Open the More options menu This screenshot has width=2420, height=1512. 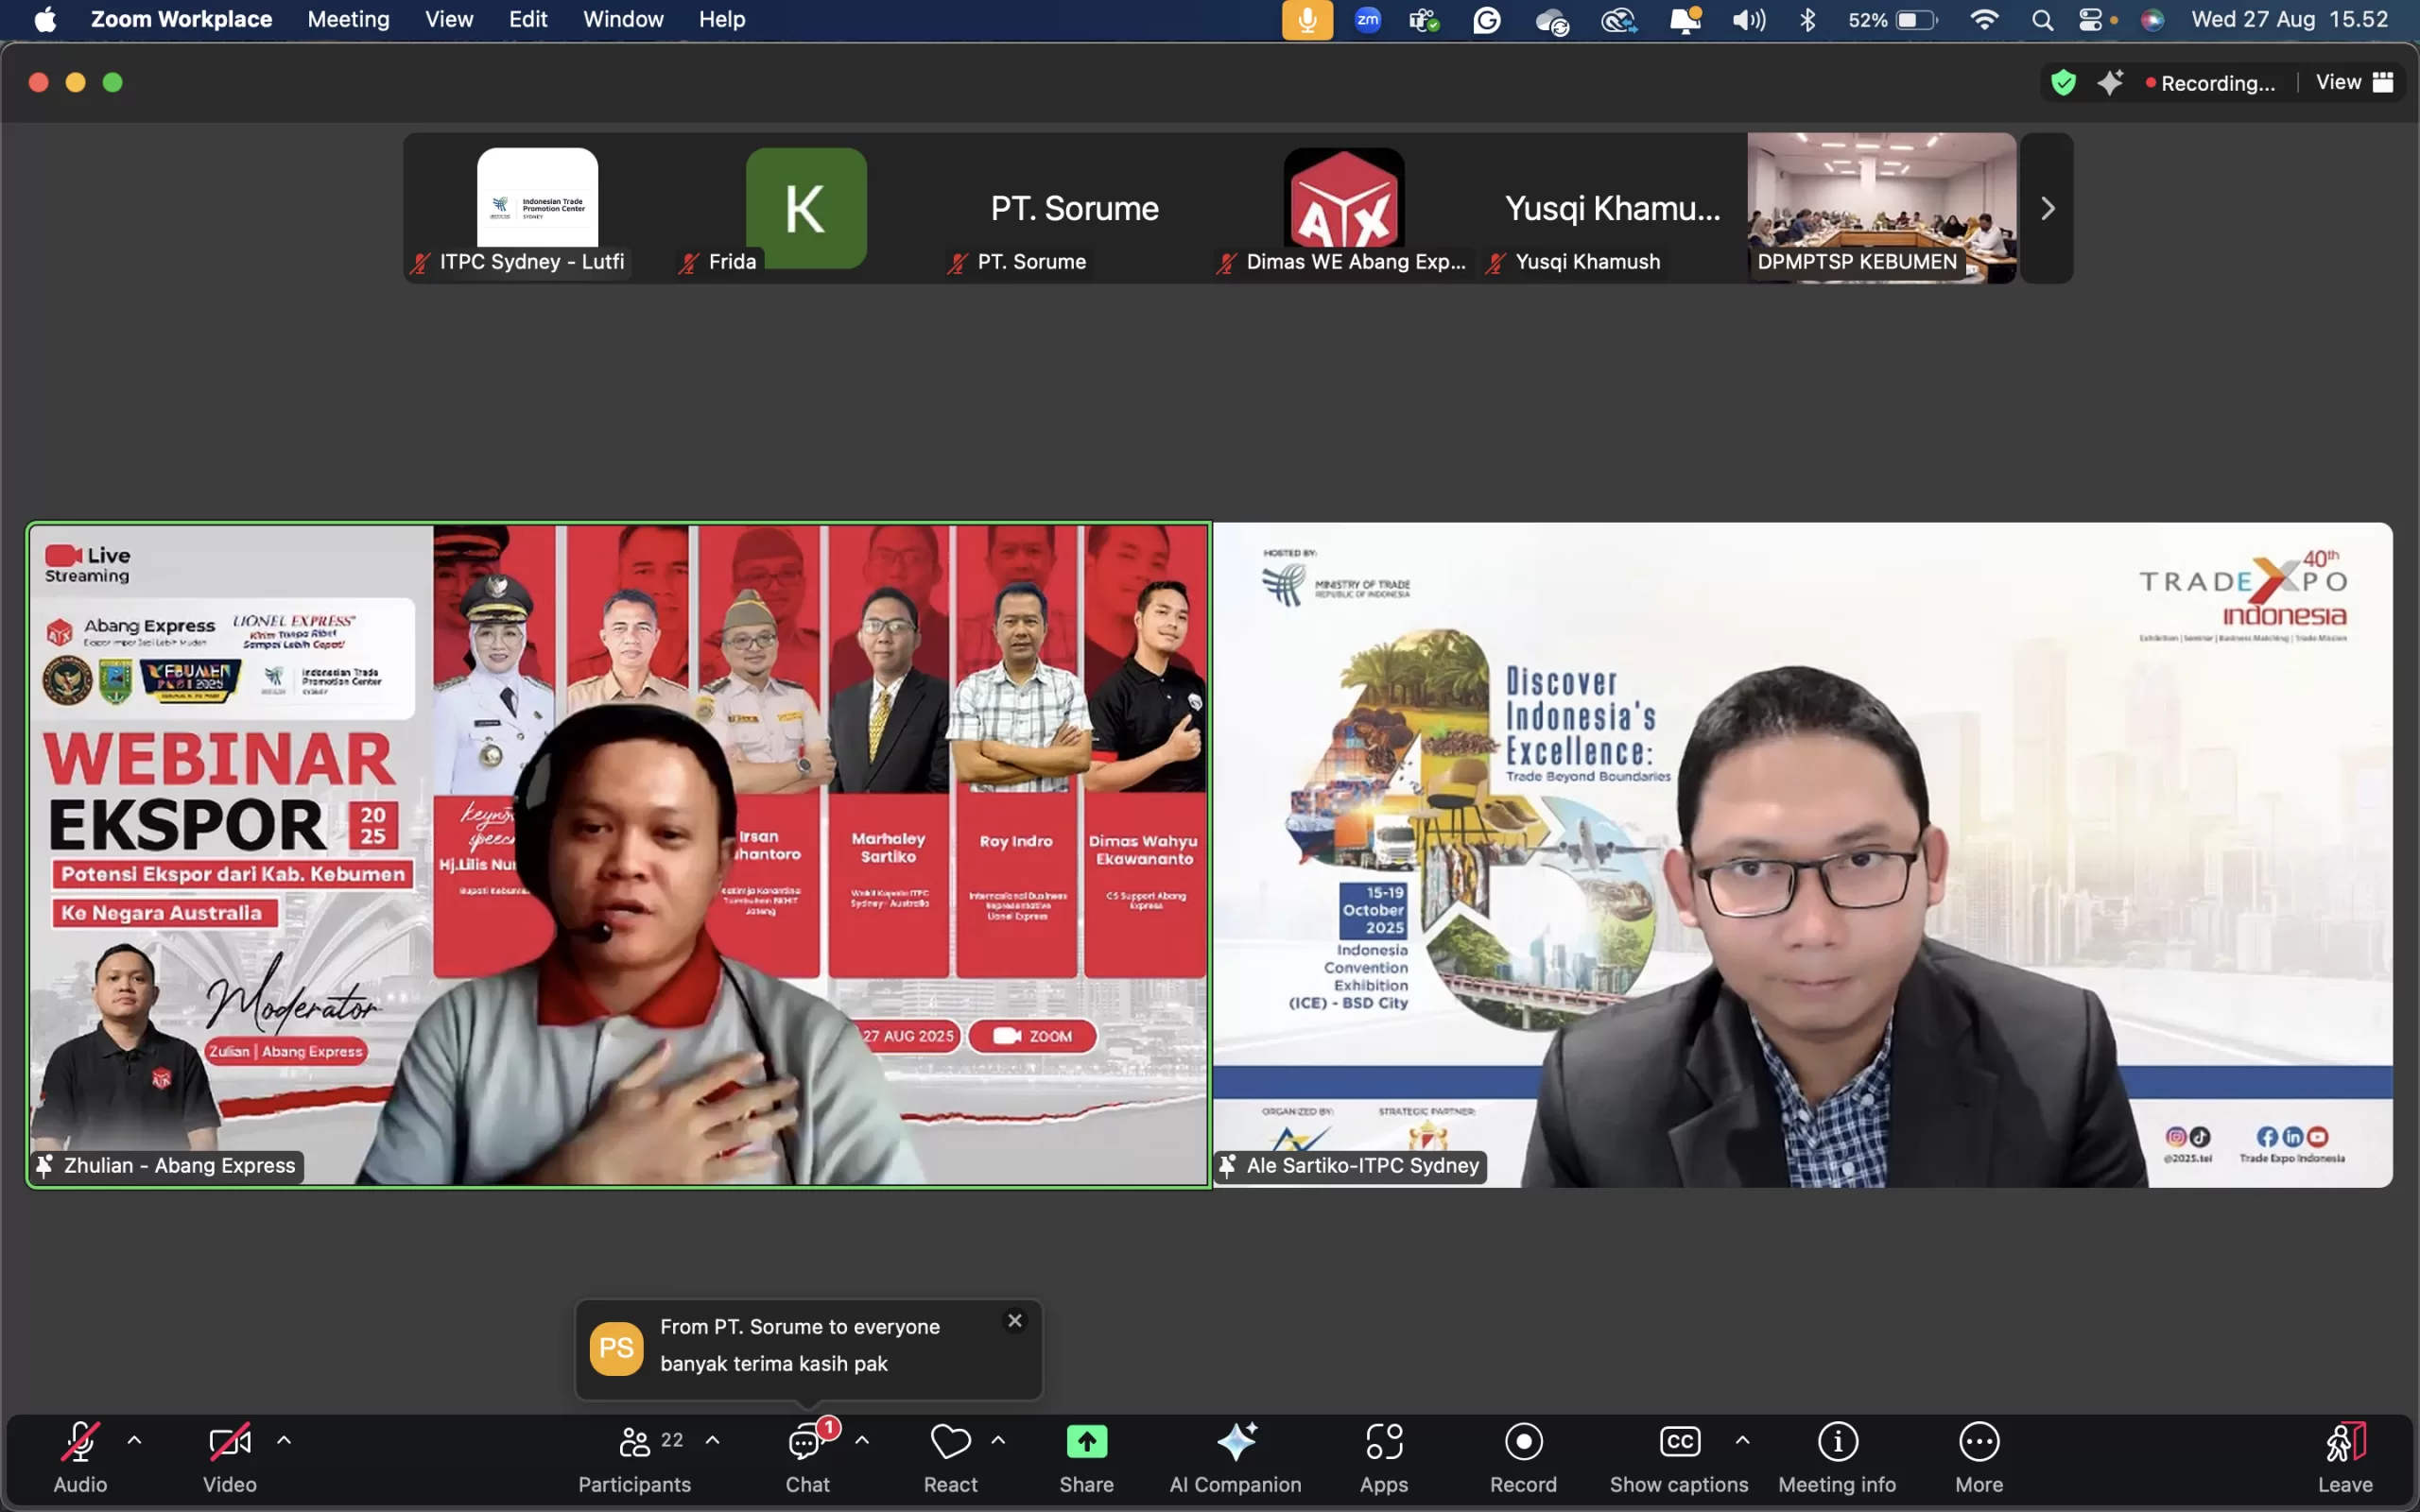[x=1978, y=1442]
